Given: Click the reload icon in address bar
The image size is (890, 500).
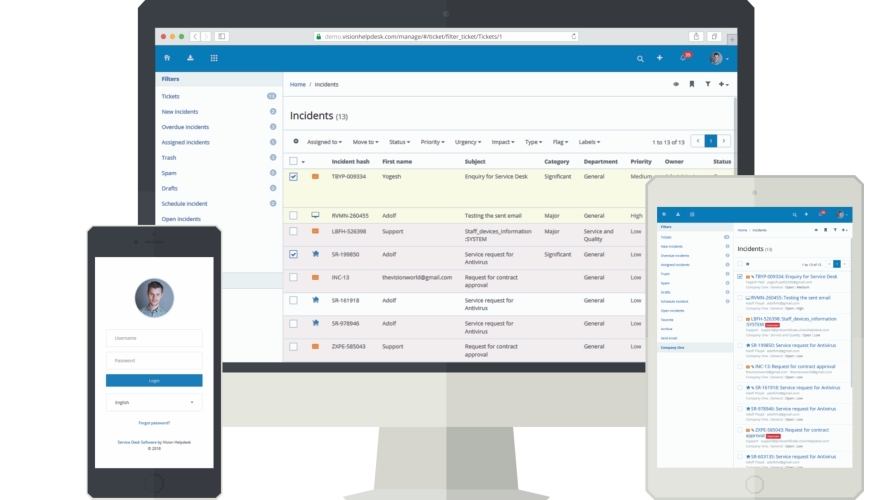Looking at the screenshot, I should (574, 36).
